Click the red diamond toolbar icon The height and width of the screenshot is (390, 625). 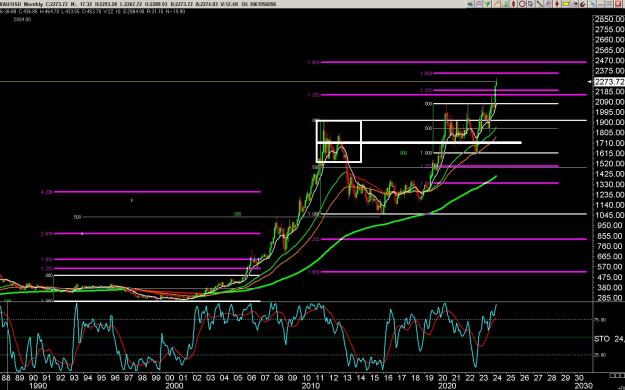point(513,4)
